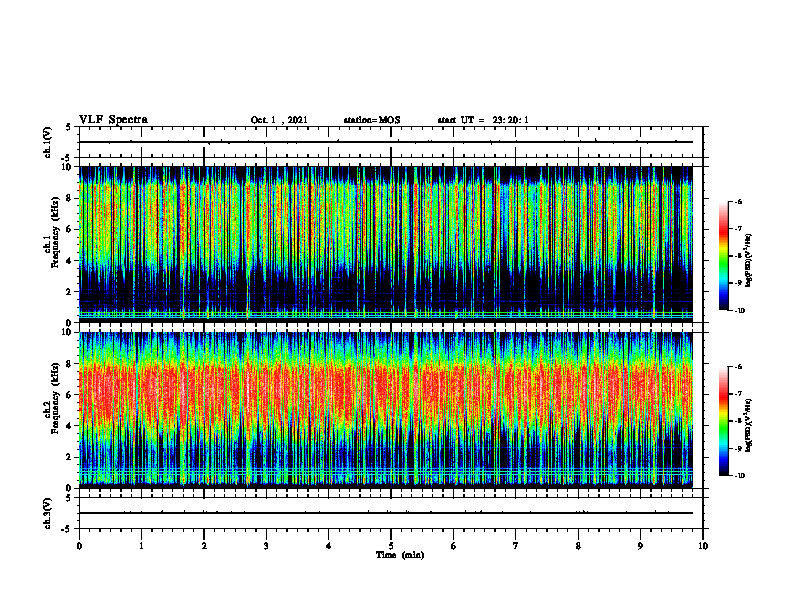
Task: Click the ch.1 spectrogram color scale bar
Action: 723,256
